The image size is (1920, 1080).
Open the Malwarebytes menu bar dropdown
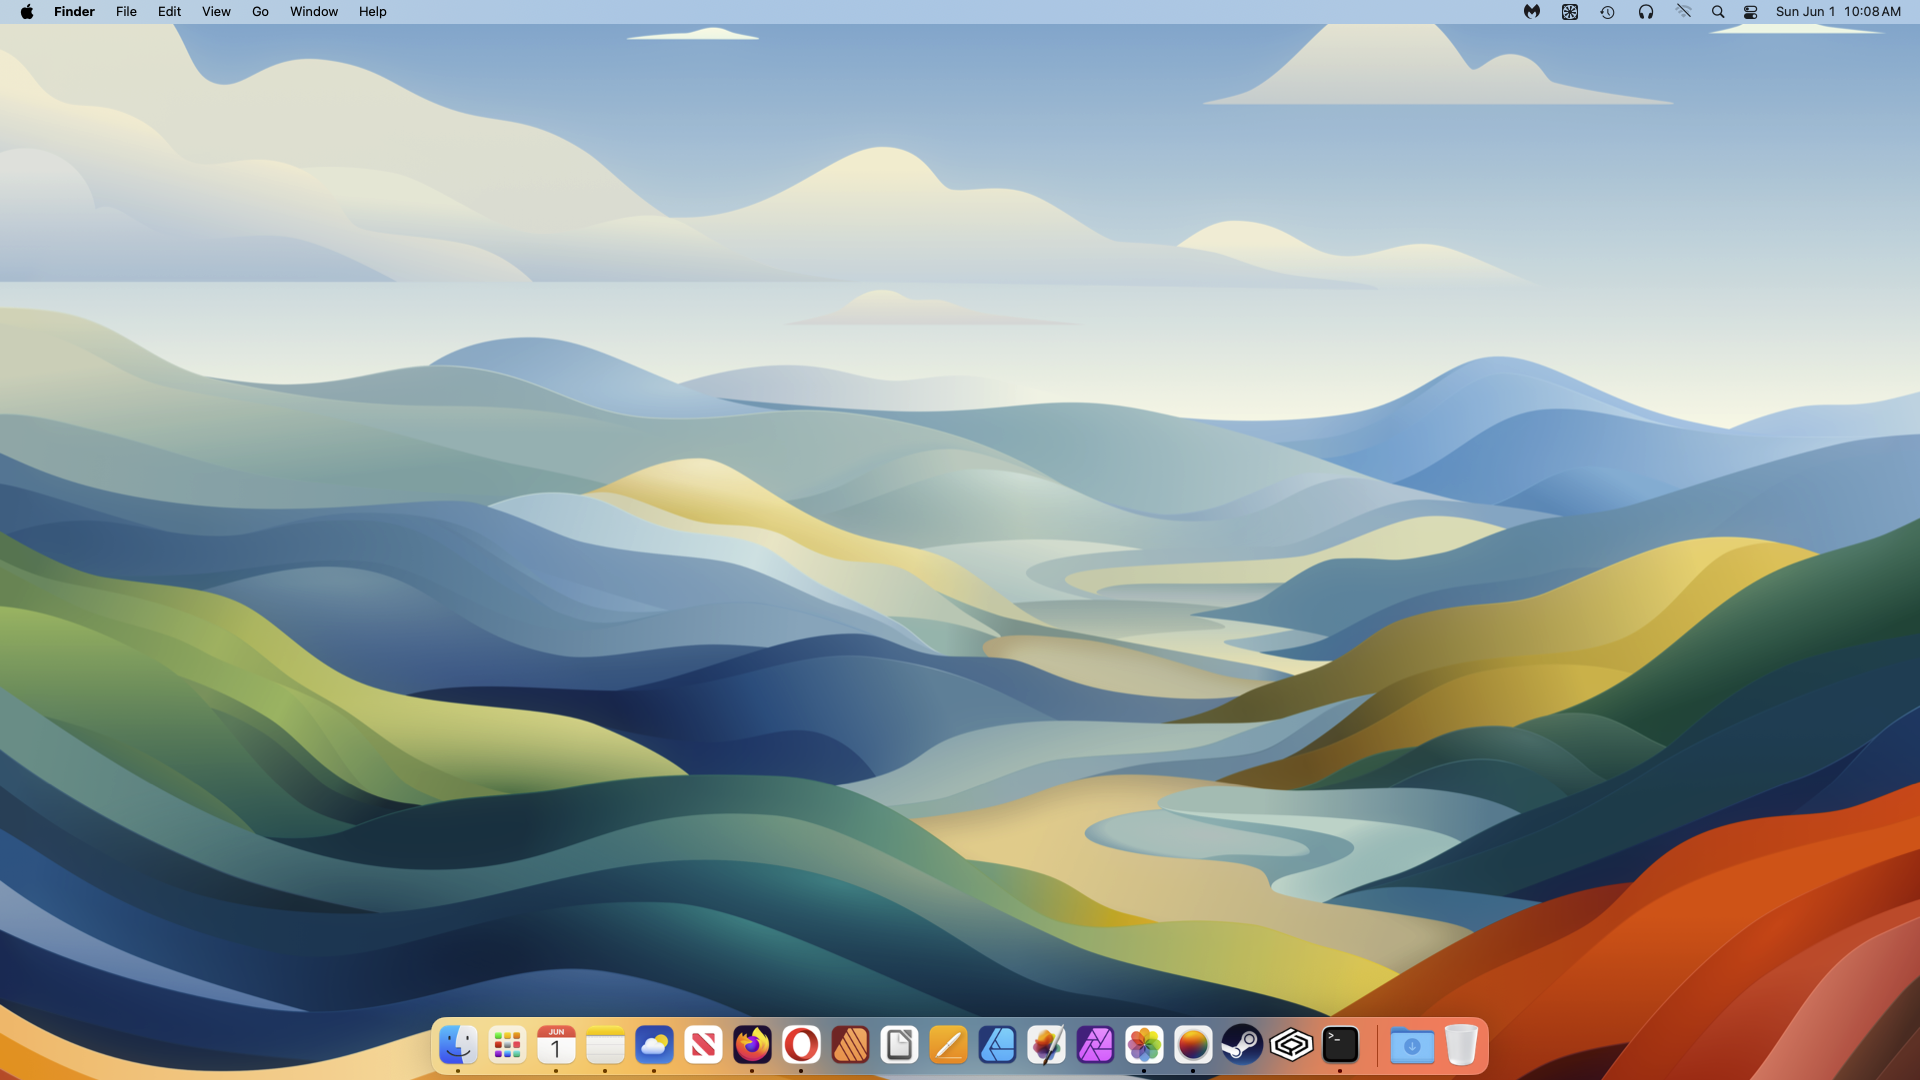1531,12
